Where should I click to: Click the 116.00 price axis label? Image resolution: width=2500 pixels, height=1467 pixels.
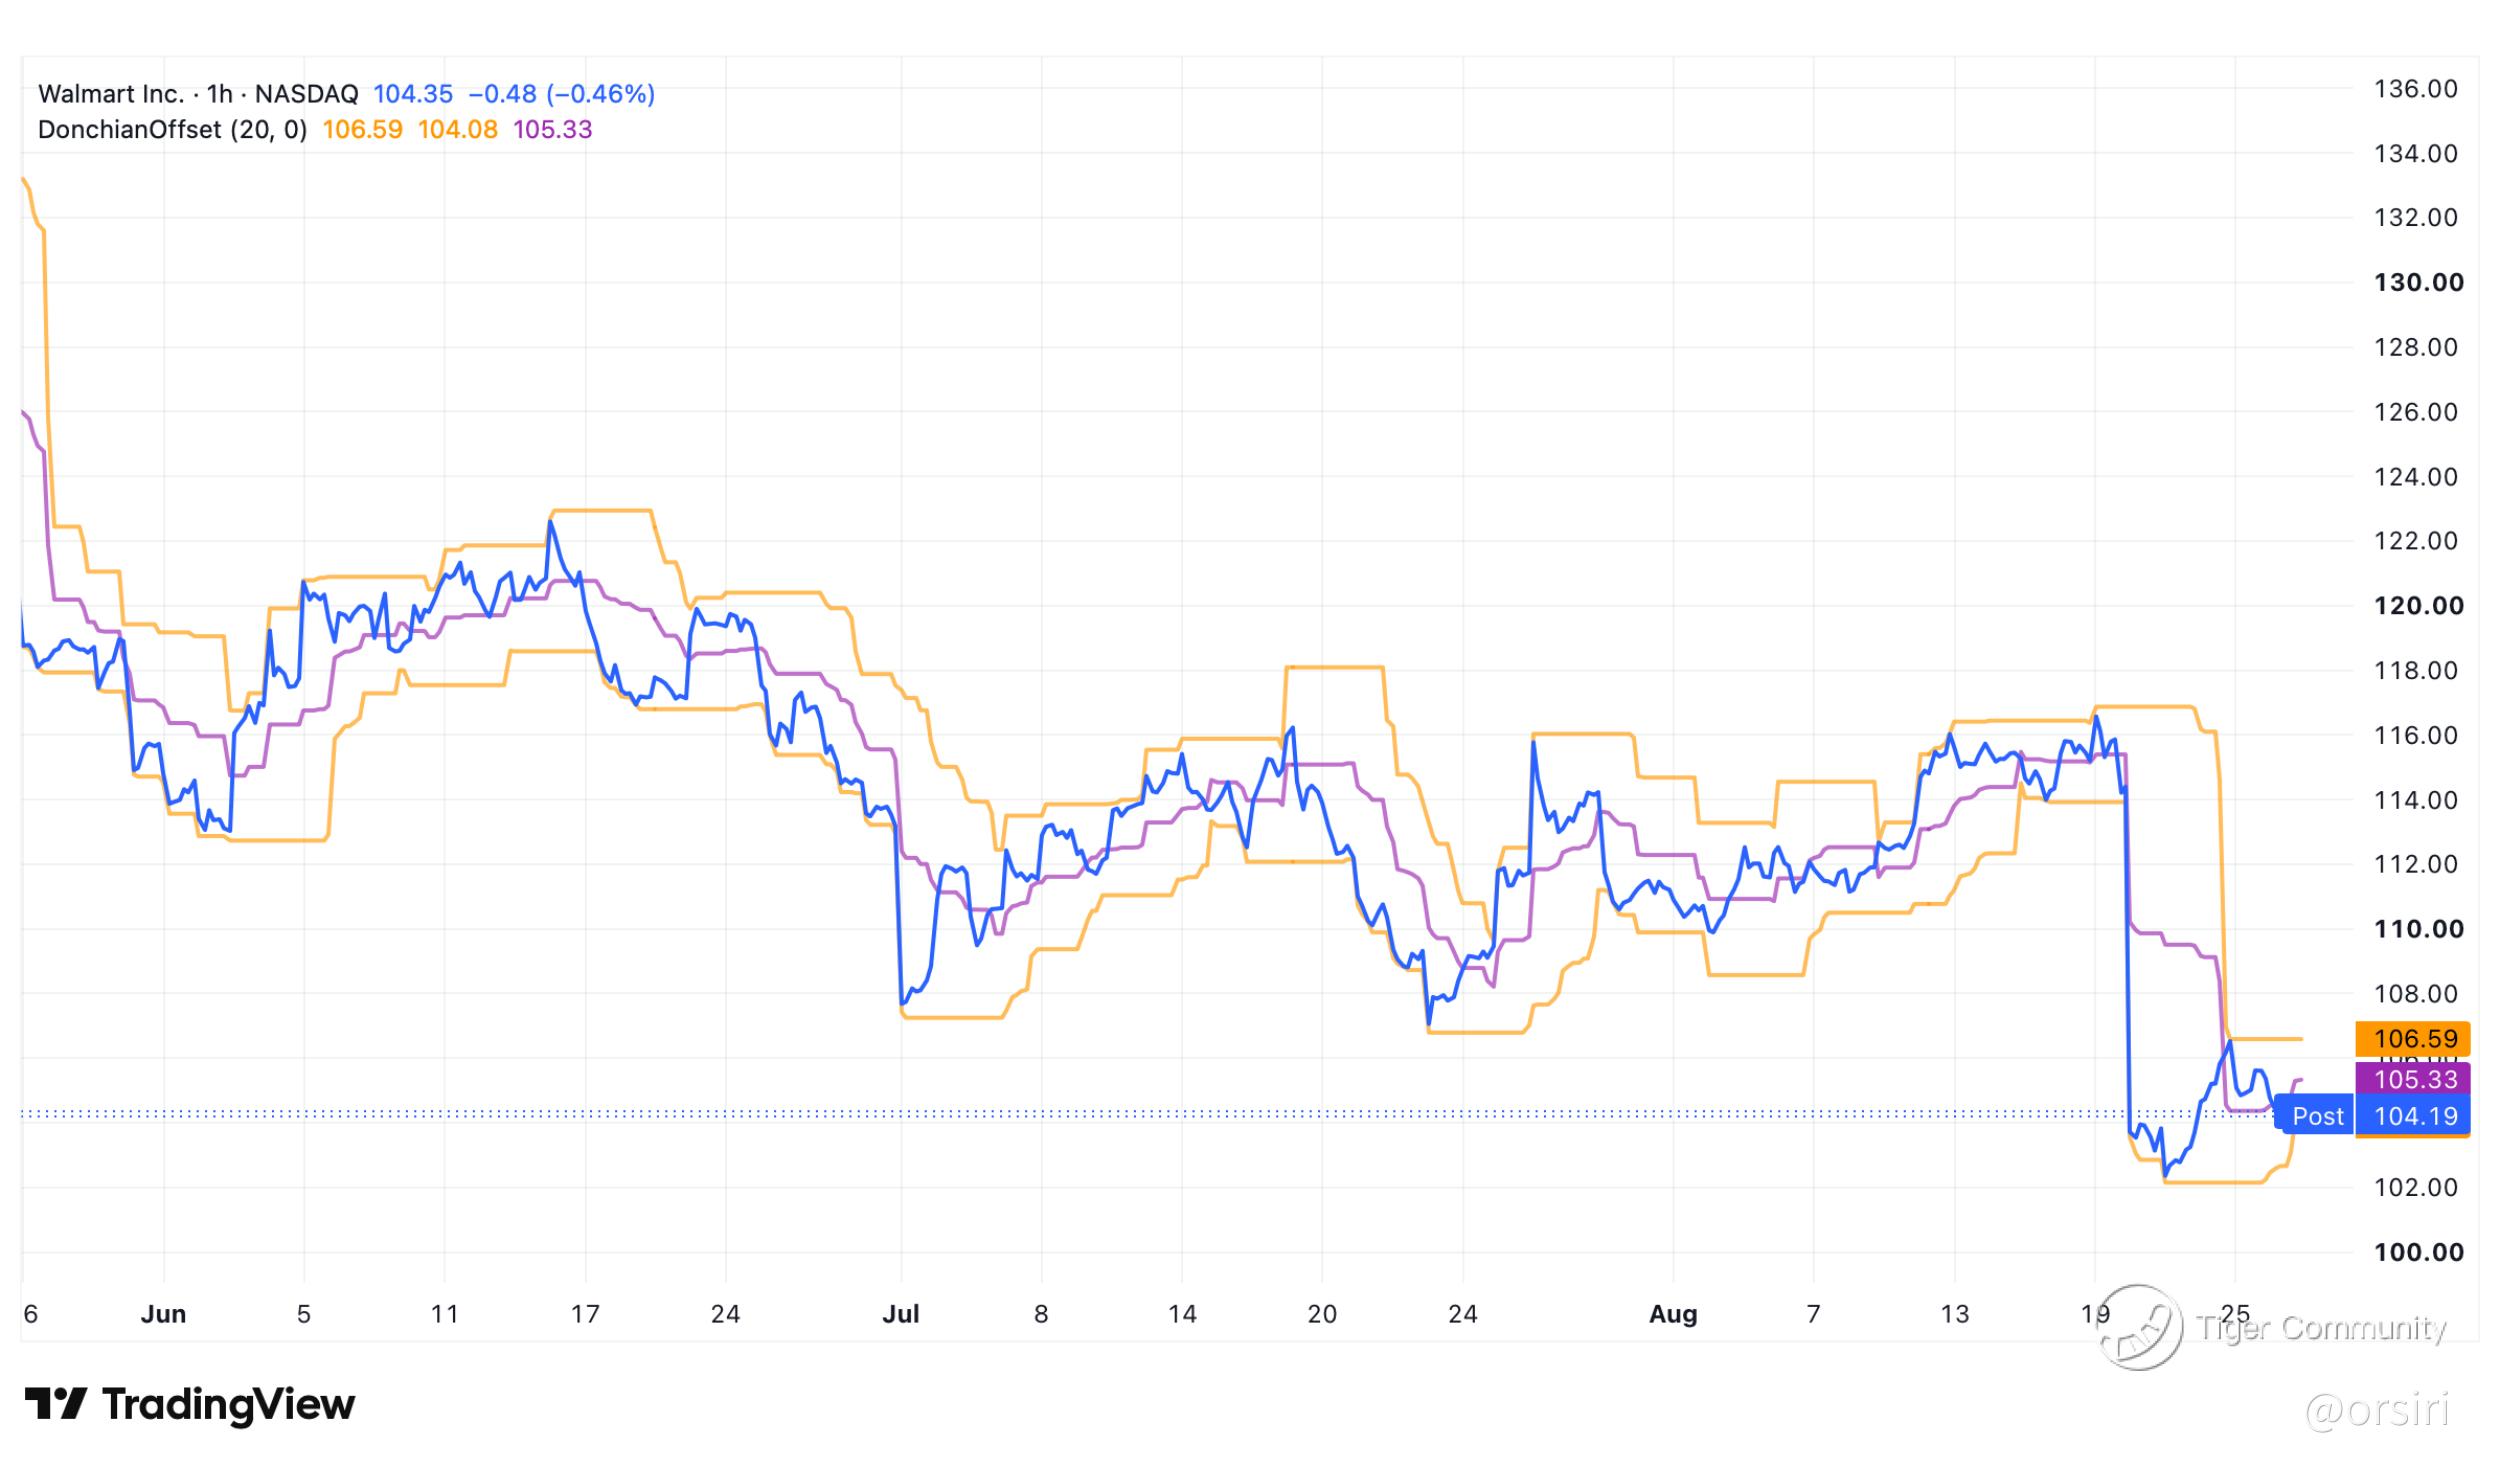click(x=2416, y=735)
